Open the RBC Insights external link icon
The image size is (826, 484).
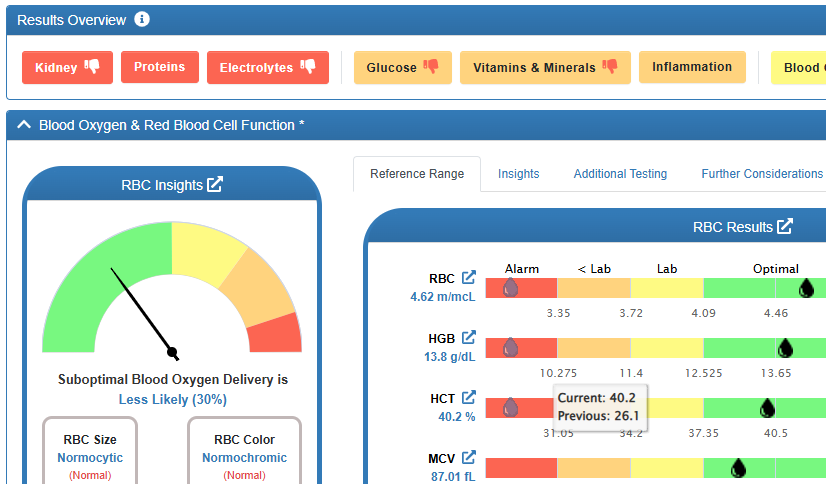[x=215, y=184]
